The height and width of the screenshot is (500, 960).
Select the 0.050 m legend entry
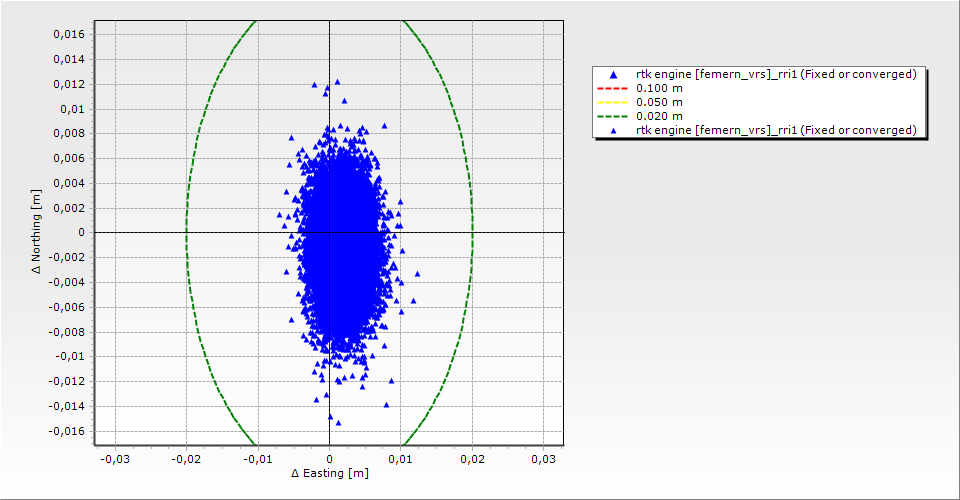coord(660,103)
